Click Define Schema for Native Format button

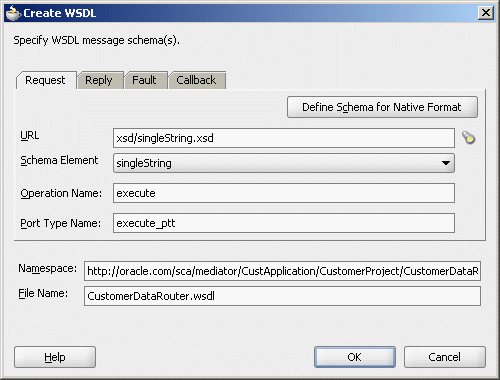[382, 107]
